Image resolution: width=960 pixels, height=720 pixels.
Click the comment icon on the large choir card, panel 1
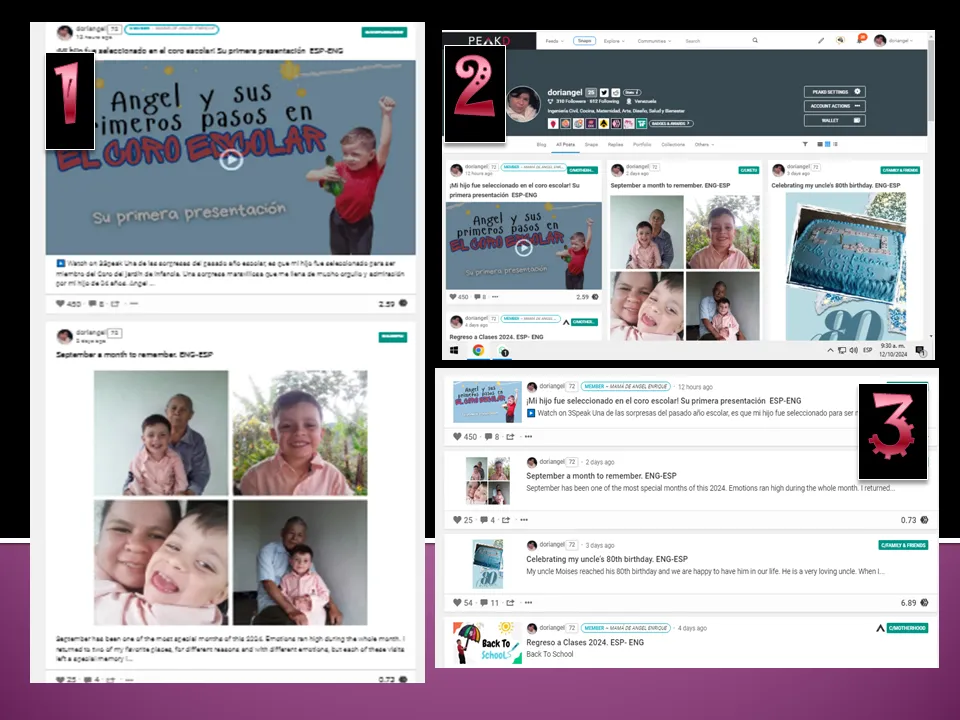(92, 304)
